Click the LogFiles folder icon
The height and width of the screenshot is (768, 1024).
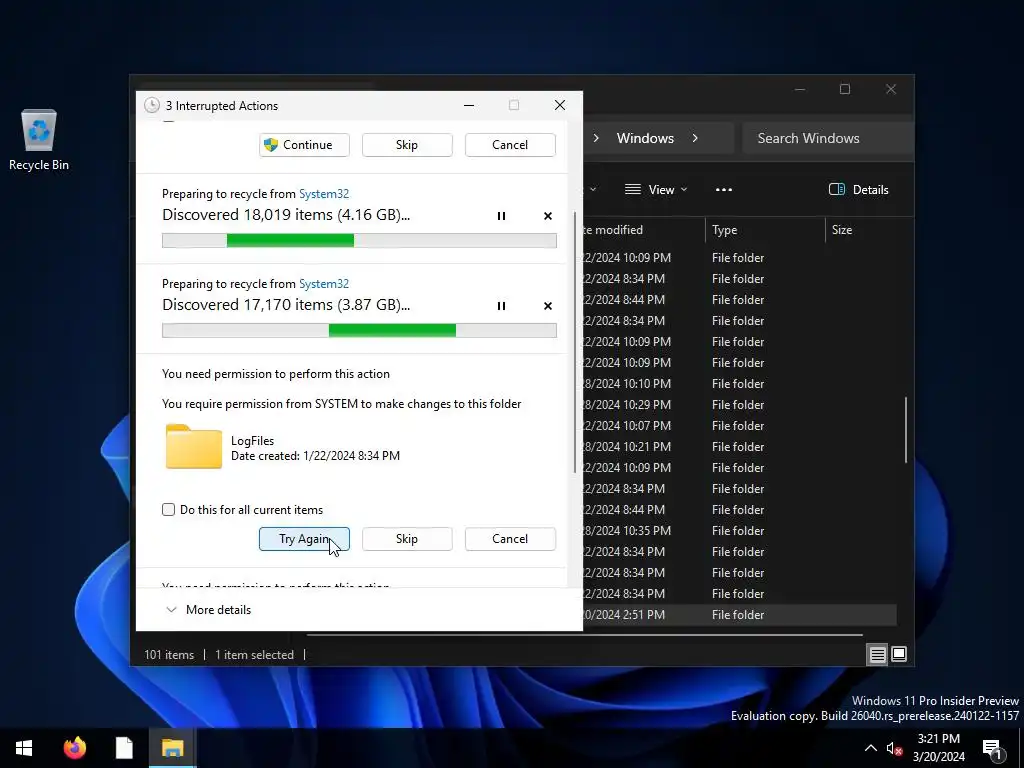pos(193,447)
